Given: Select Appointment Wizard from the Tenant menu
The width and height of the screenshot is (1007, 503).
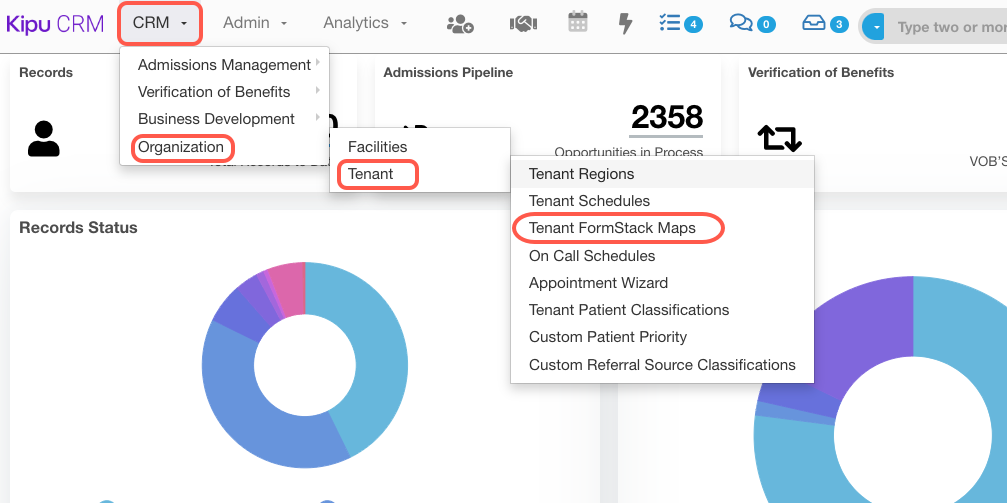Looking at the screenshot, I should [x=598, y=283].
